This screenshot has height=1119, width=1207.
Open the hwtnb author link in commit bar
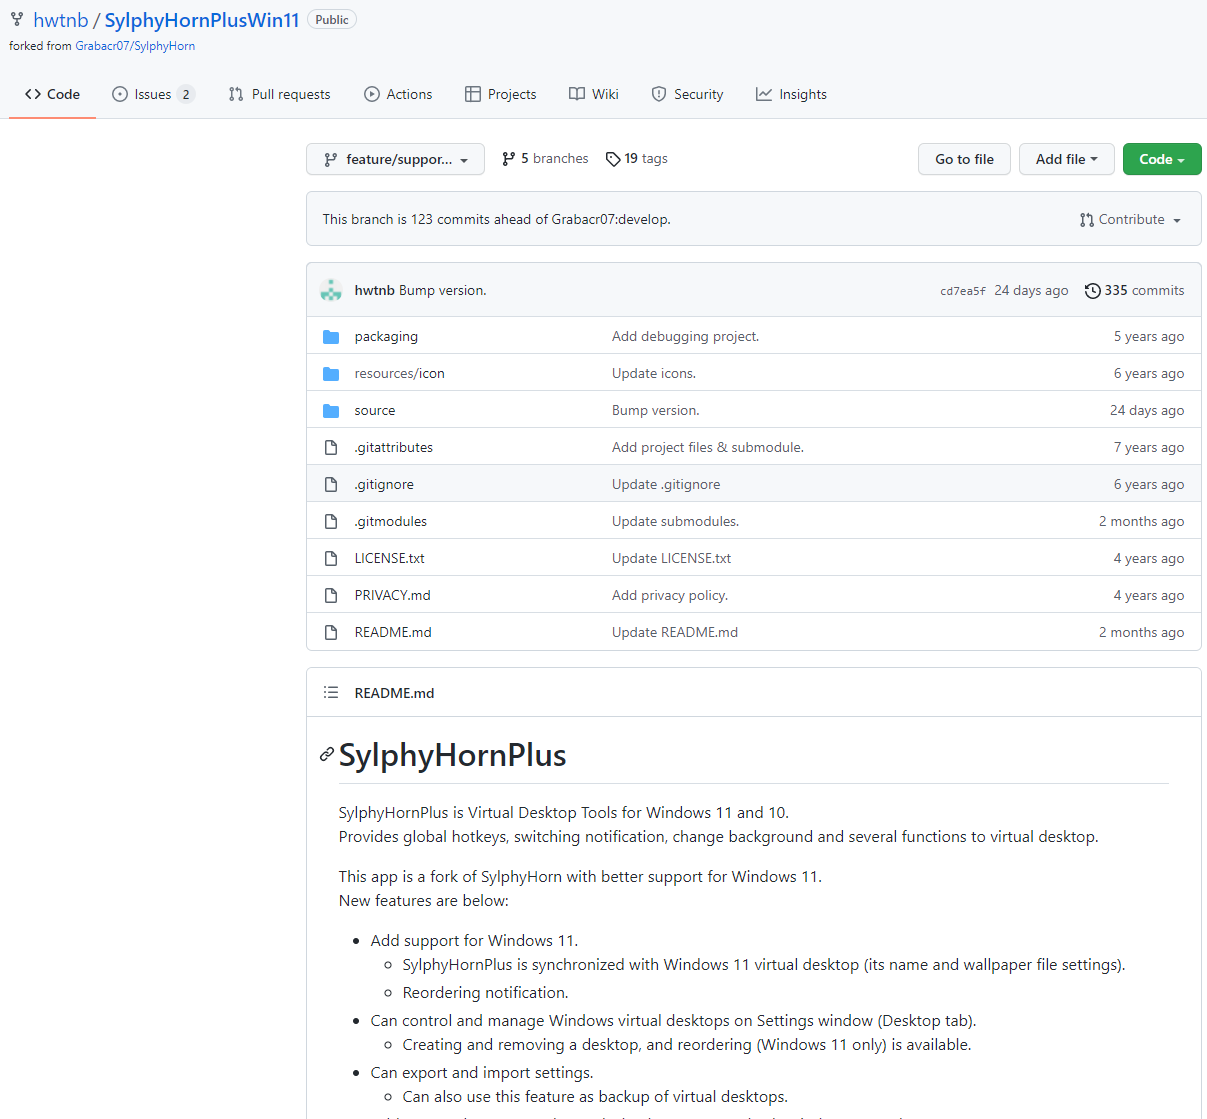coord(374,290)
